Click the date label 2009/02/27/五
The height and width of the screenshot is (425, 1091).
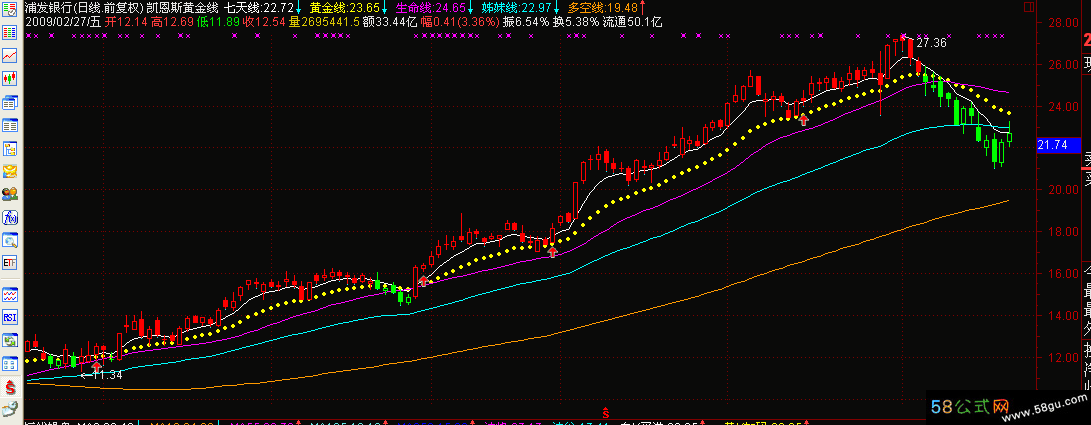pos(63,22)
